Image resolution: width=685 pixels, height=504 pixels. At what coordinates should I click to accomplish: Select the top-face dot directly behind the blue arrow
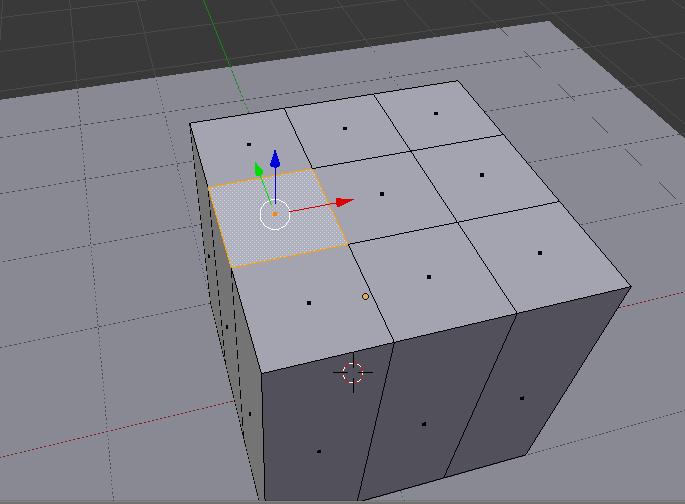point(249,144)
